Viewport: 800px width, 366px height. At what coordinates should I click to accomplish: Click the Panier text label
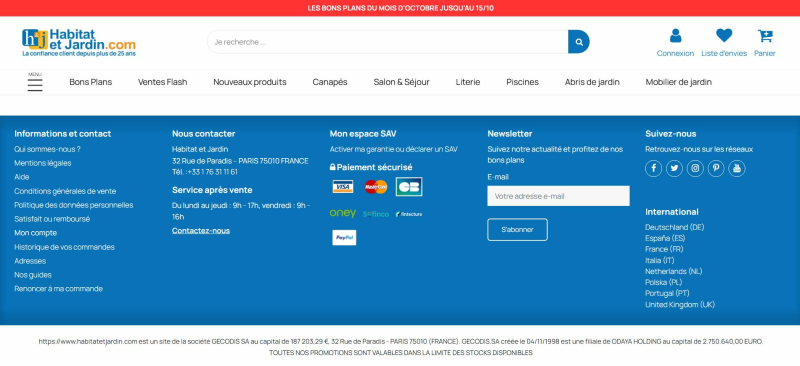[765, 53]
